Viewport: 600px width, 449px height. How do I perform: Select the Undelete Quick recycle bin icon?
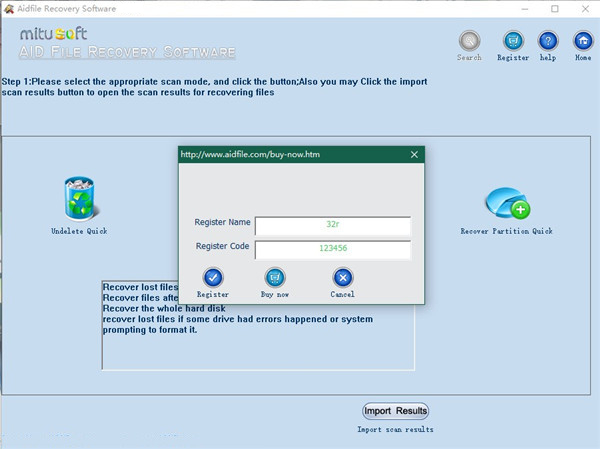79,199
